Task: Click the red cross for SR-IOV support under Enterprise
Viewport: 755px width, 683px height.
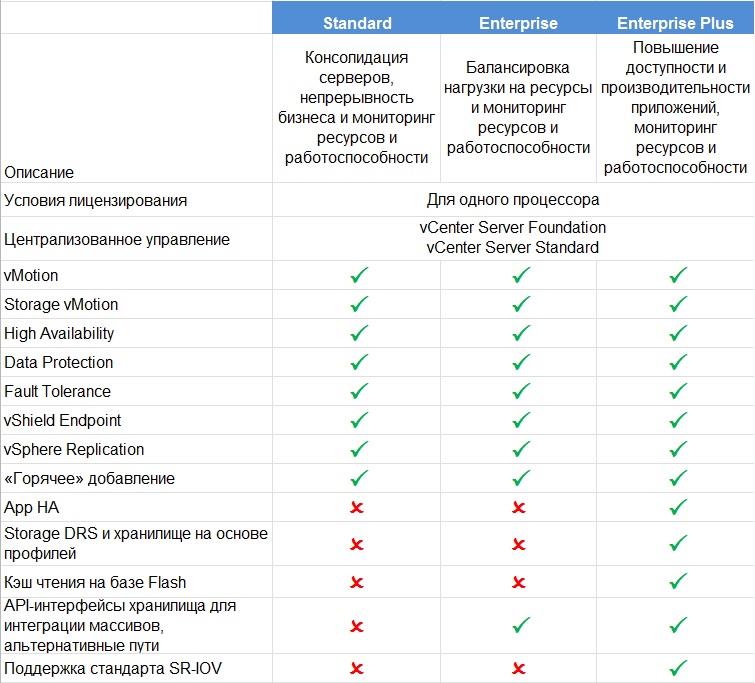Action: [519, 669]
